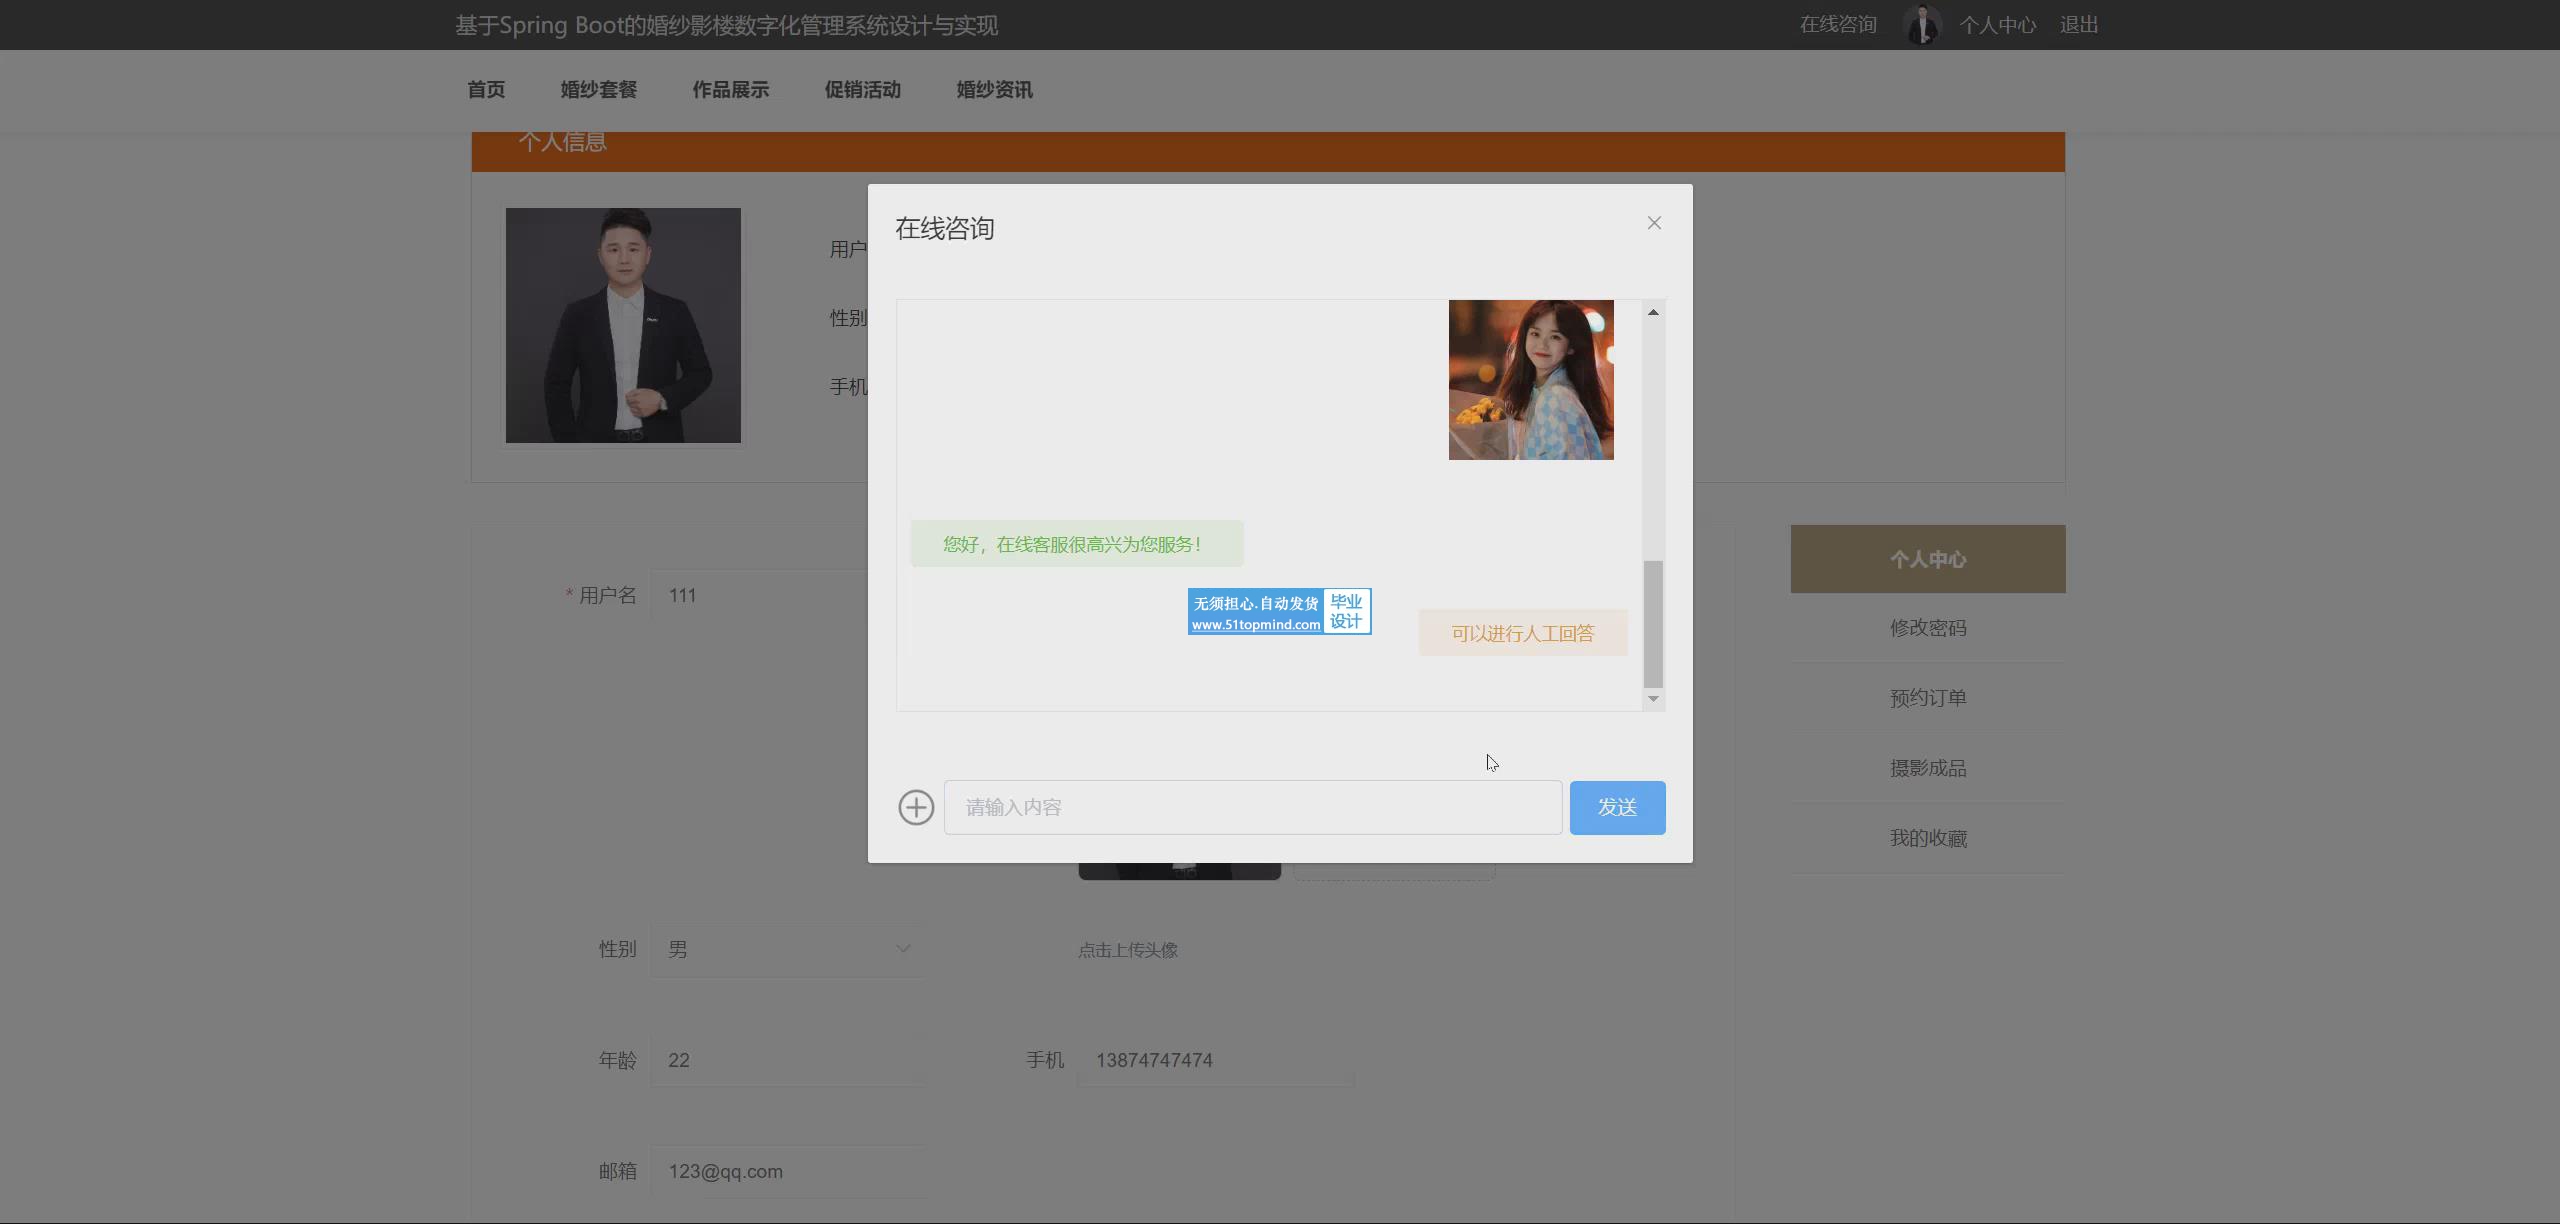Open 首页 navigation item
The height and width of the screenshot is (1224, 2560).
tap(486, 90)
